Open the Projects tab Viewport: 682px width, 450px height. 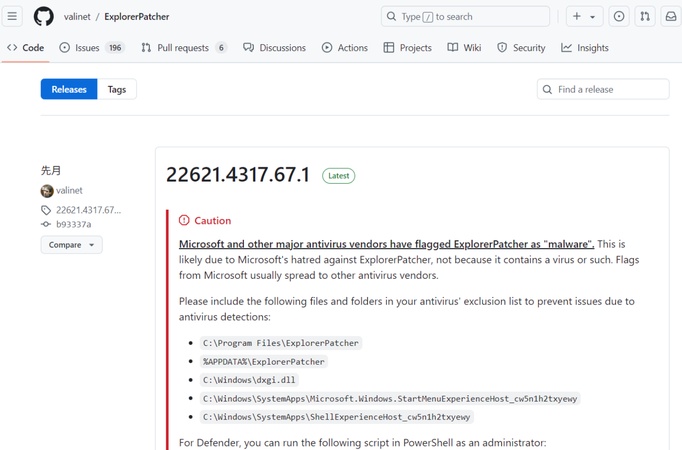pyautogui.click(x=408, y=48)
